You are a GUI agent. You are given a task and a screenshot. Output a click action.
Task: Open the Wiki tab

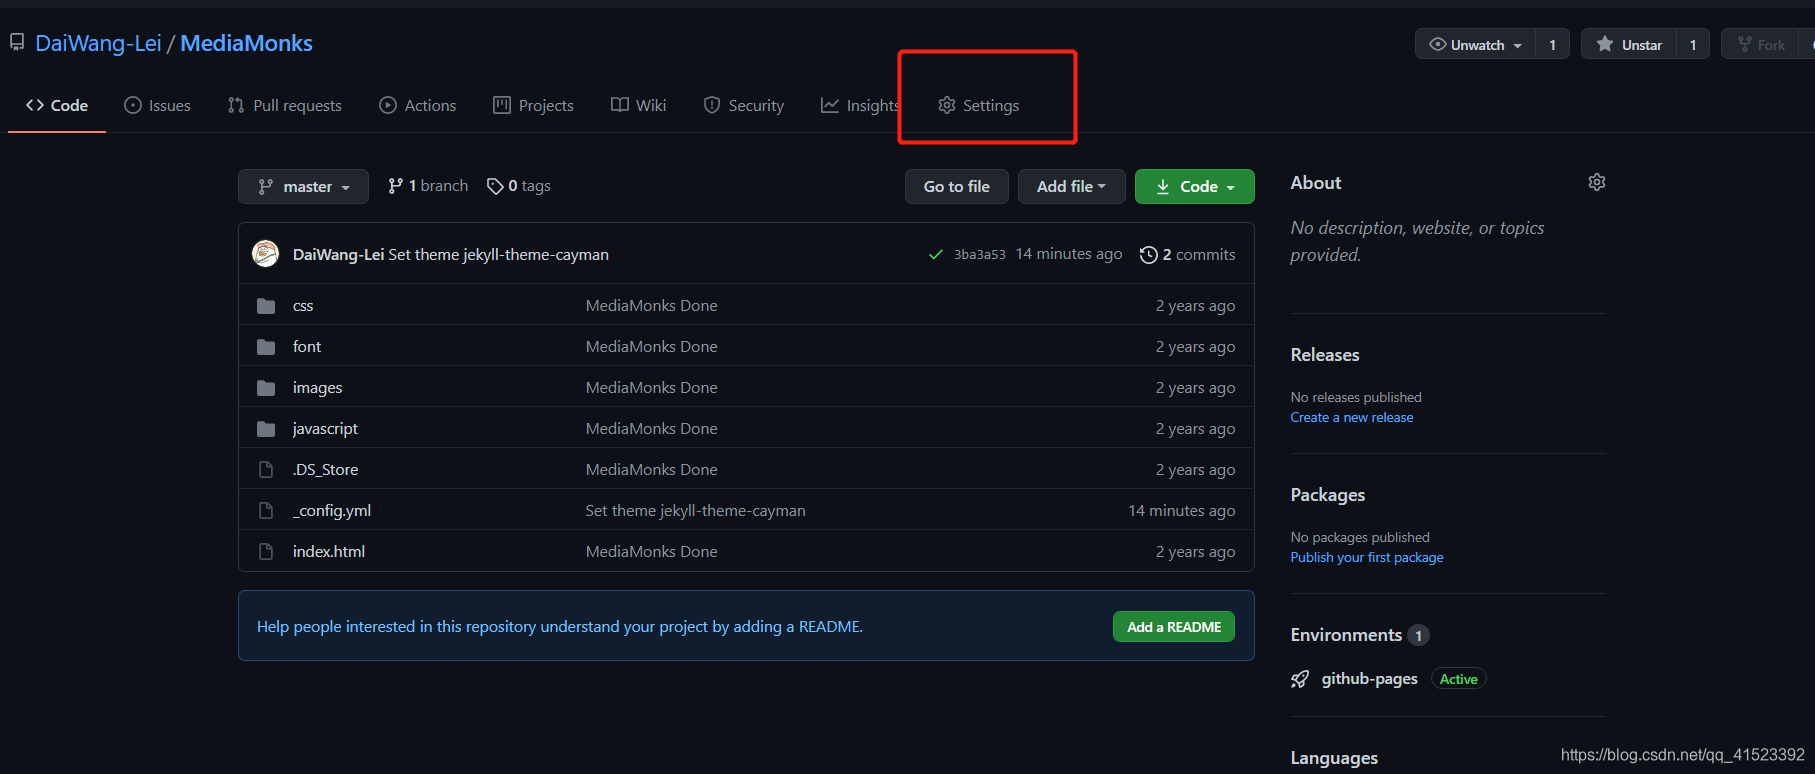pyautogui.click(x=639, y=105)
